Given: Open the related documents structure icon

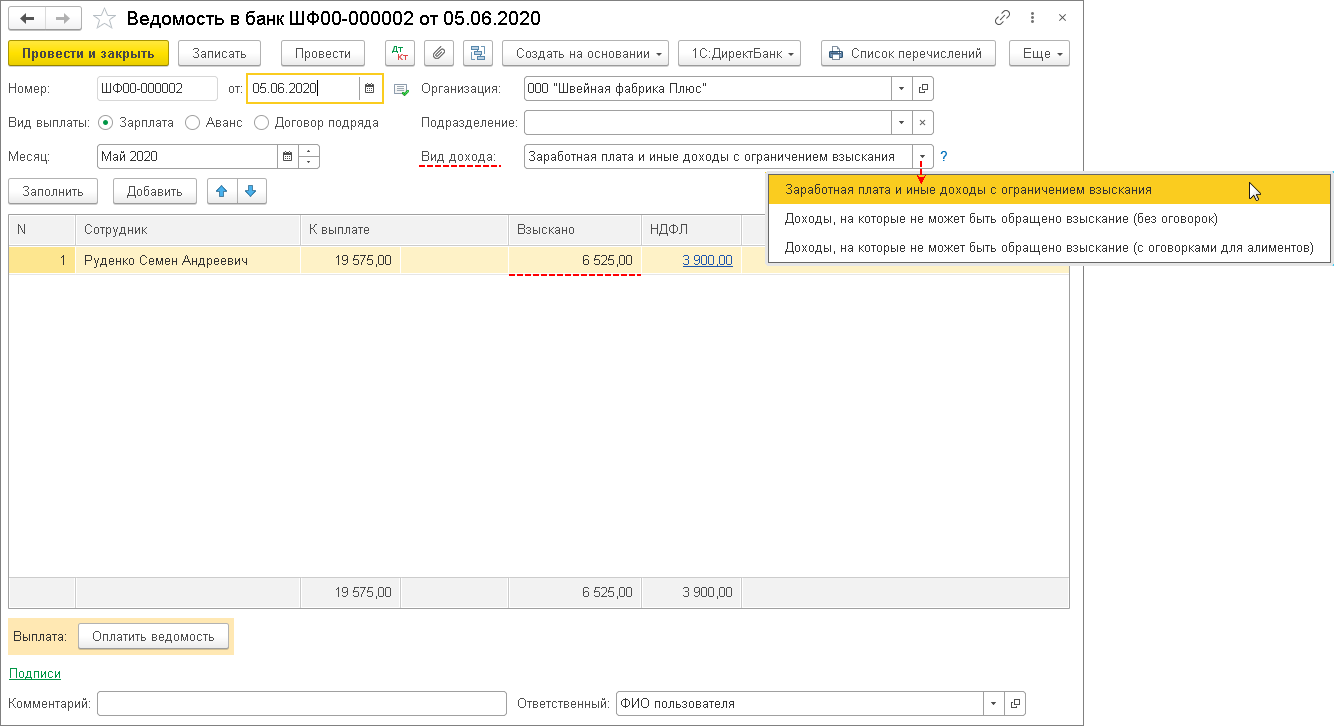Looking at the screenshot, I should [x=478, y=53].
